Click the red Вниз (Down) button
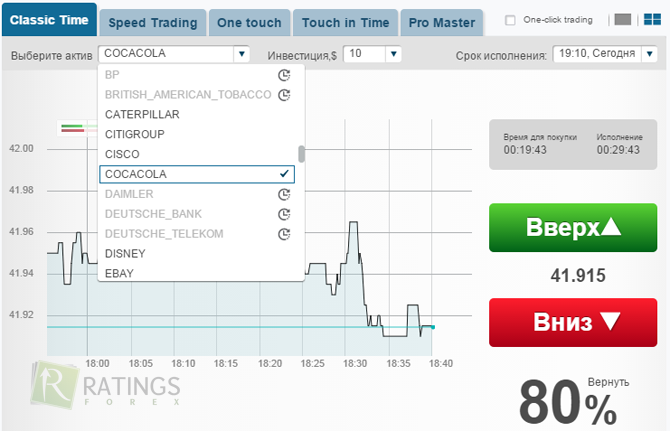The image size is (670, 431). click(573, 322)
